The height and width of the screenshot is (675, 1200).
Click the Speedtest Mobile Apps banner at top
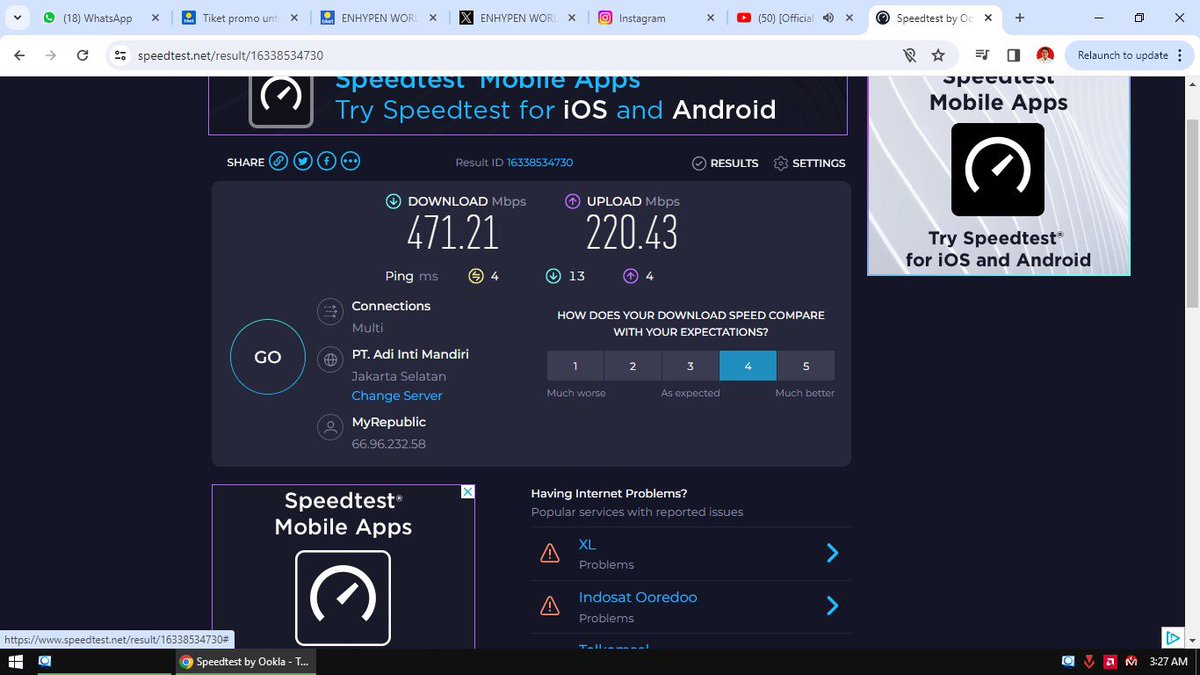click(x=528, y=104)
